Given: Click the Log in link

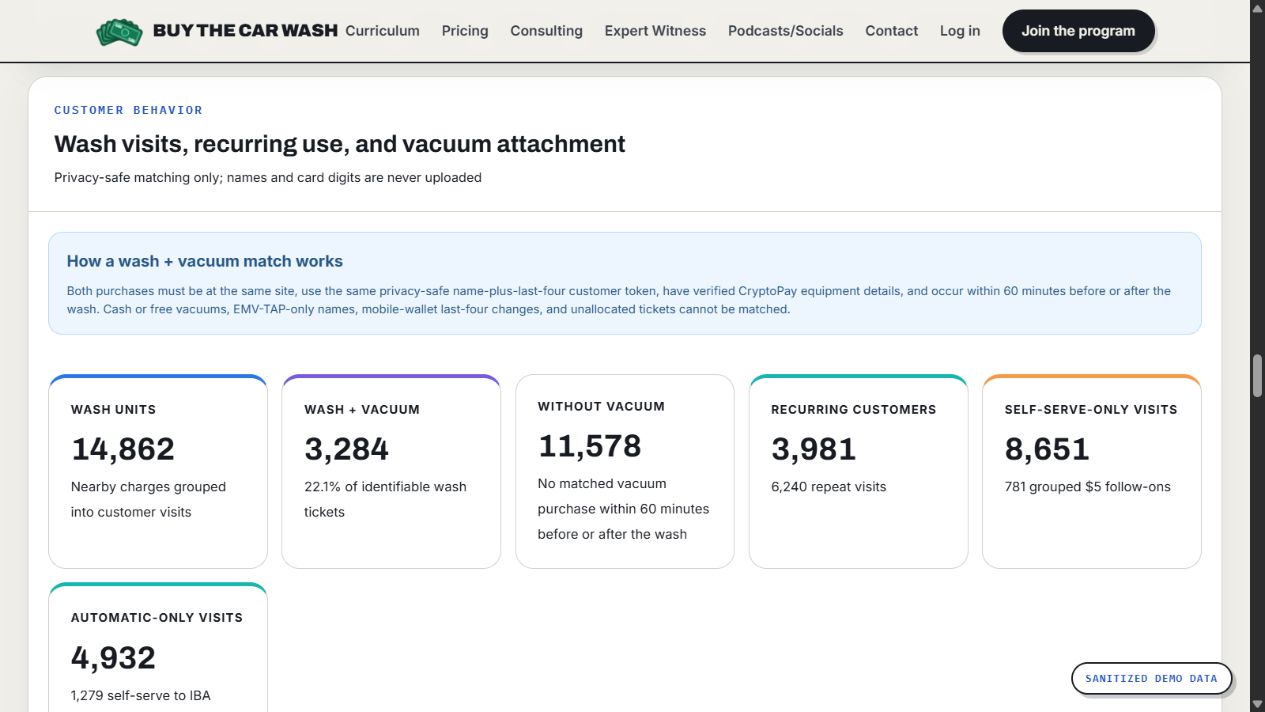Looking at the screenshot, I should pyautogui.click(x=960, y=31).
